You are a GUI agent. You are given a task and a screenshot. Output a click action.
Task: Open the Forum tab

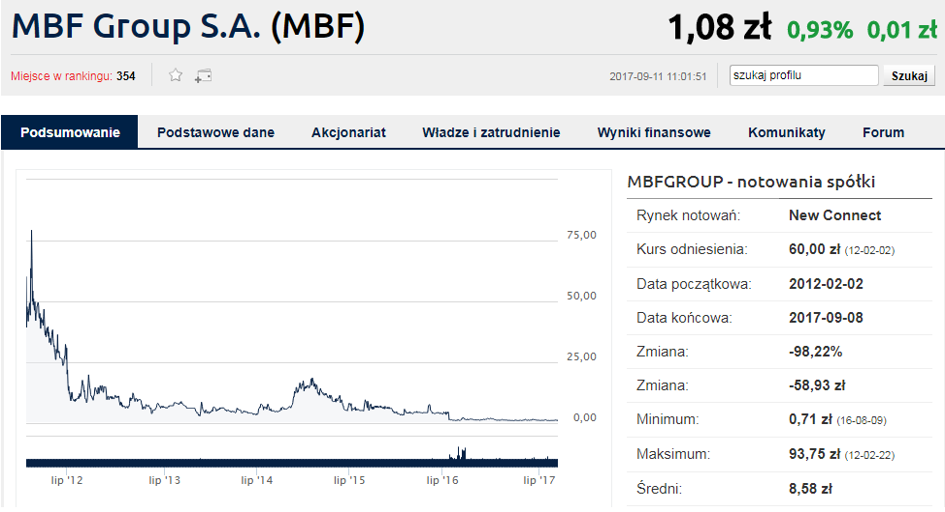click(883, 132)
